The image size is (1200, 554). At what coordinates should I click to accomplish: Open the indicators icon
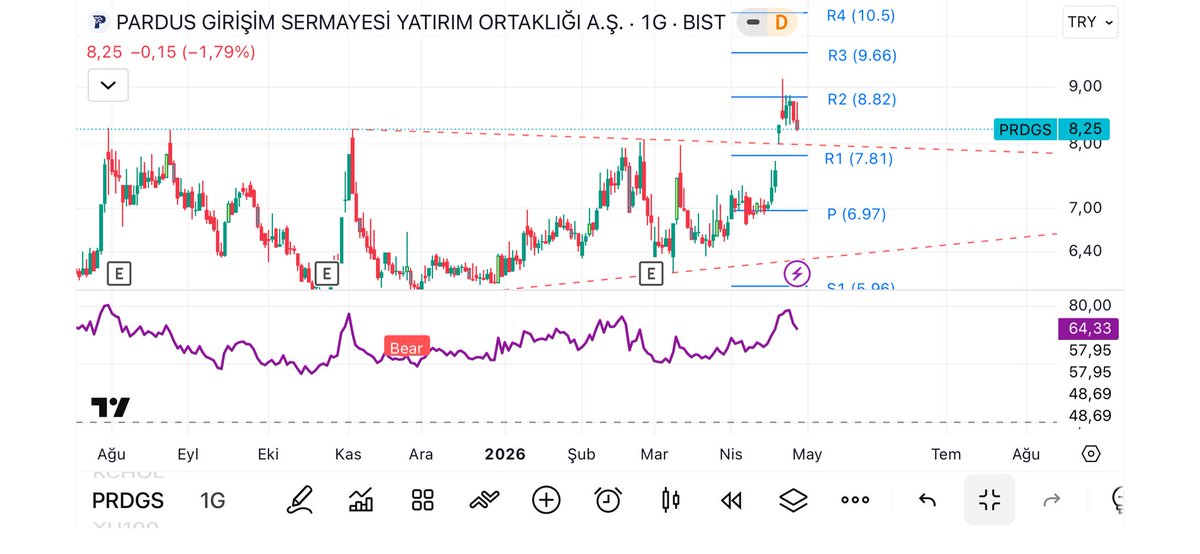point(484,500)
